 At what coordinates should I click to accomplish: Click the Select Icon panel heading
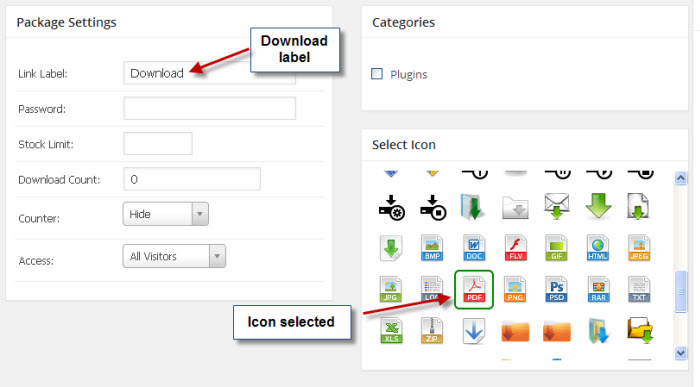point(404,145)
